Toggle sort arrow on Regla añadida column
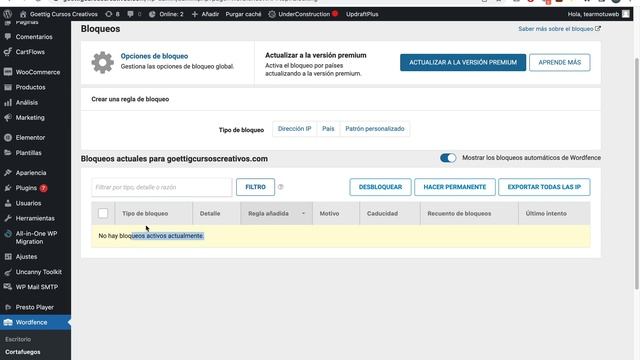The width and height of the screenshot is (640, 360). [x=303, y=213]
